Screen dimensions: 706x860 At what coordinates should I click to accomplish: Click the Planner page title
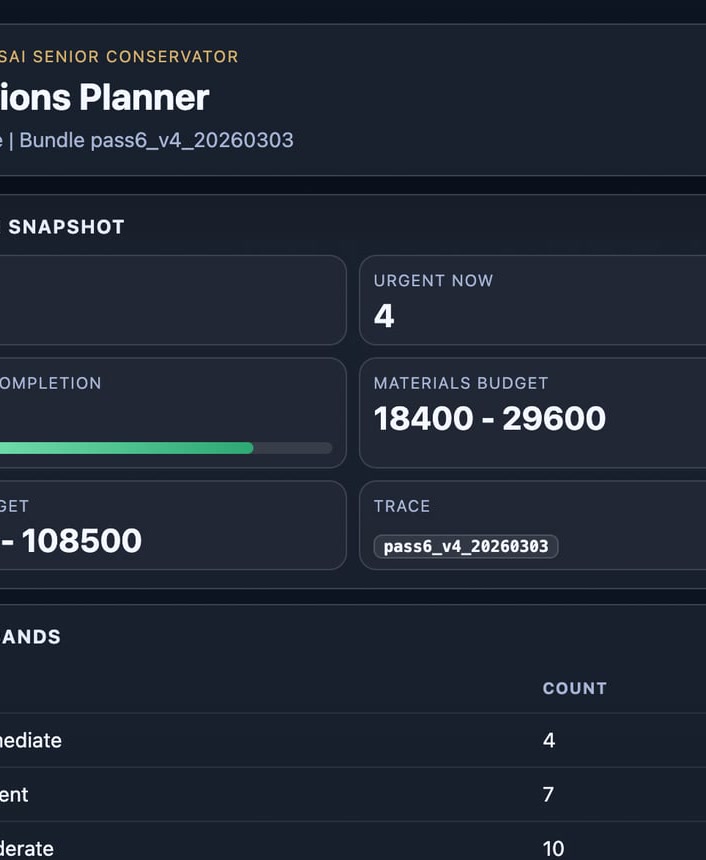click(x=104, y=97)
